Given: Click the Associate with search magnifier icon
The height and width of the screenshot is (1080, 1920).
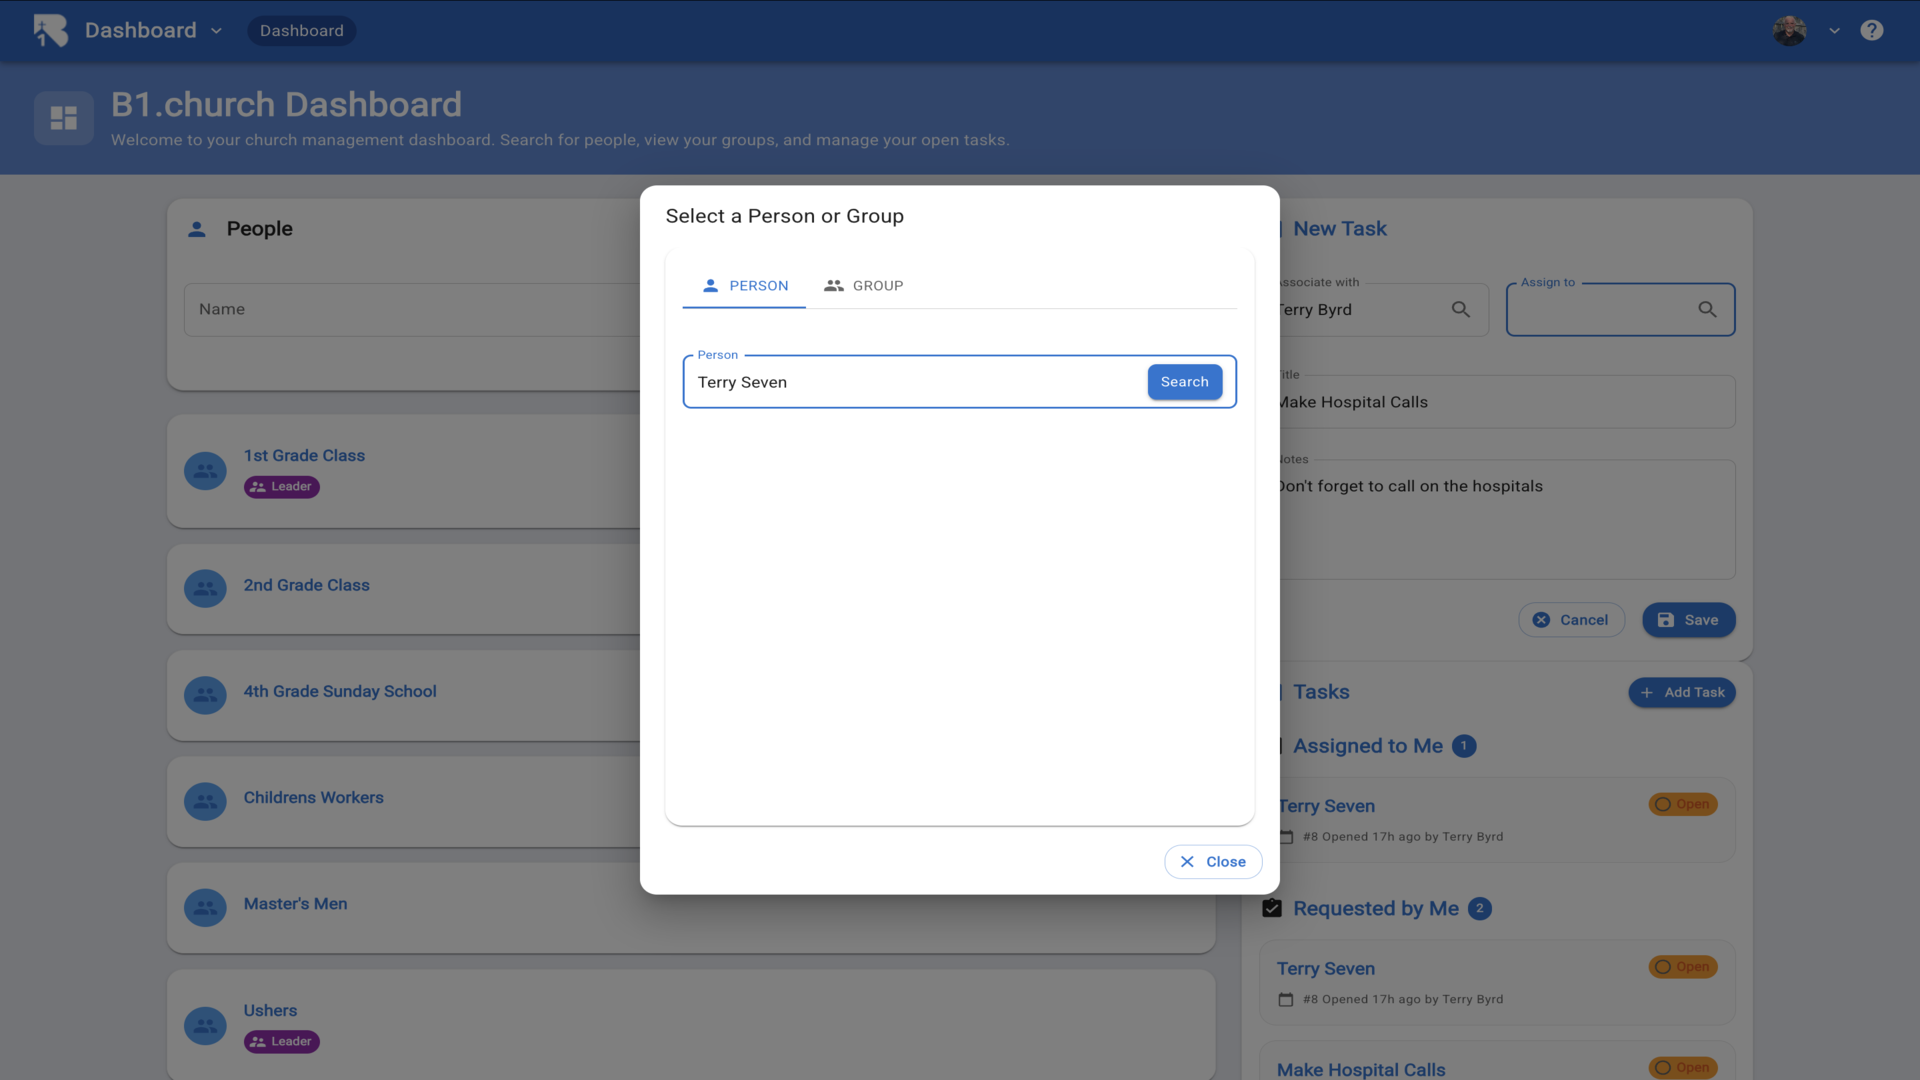Looking at the screenshot, I should [x=1460, y=310].
